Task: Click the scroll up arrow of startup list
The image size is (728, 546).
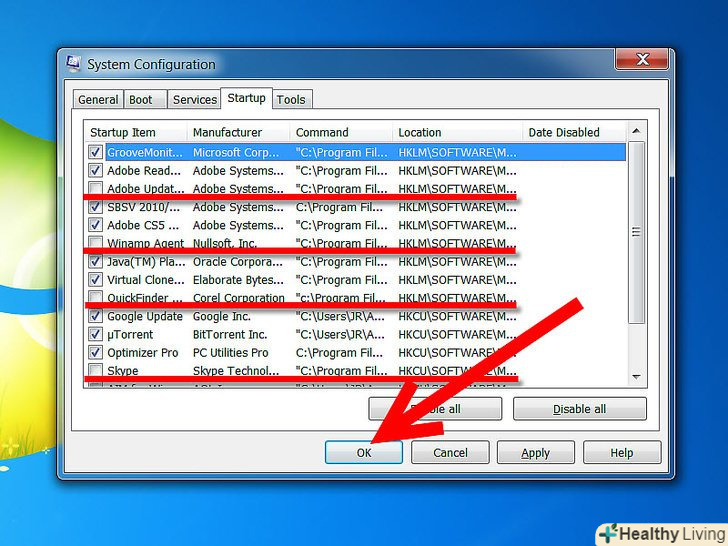Action: pyautogui.click(x=636, y=131)
